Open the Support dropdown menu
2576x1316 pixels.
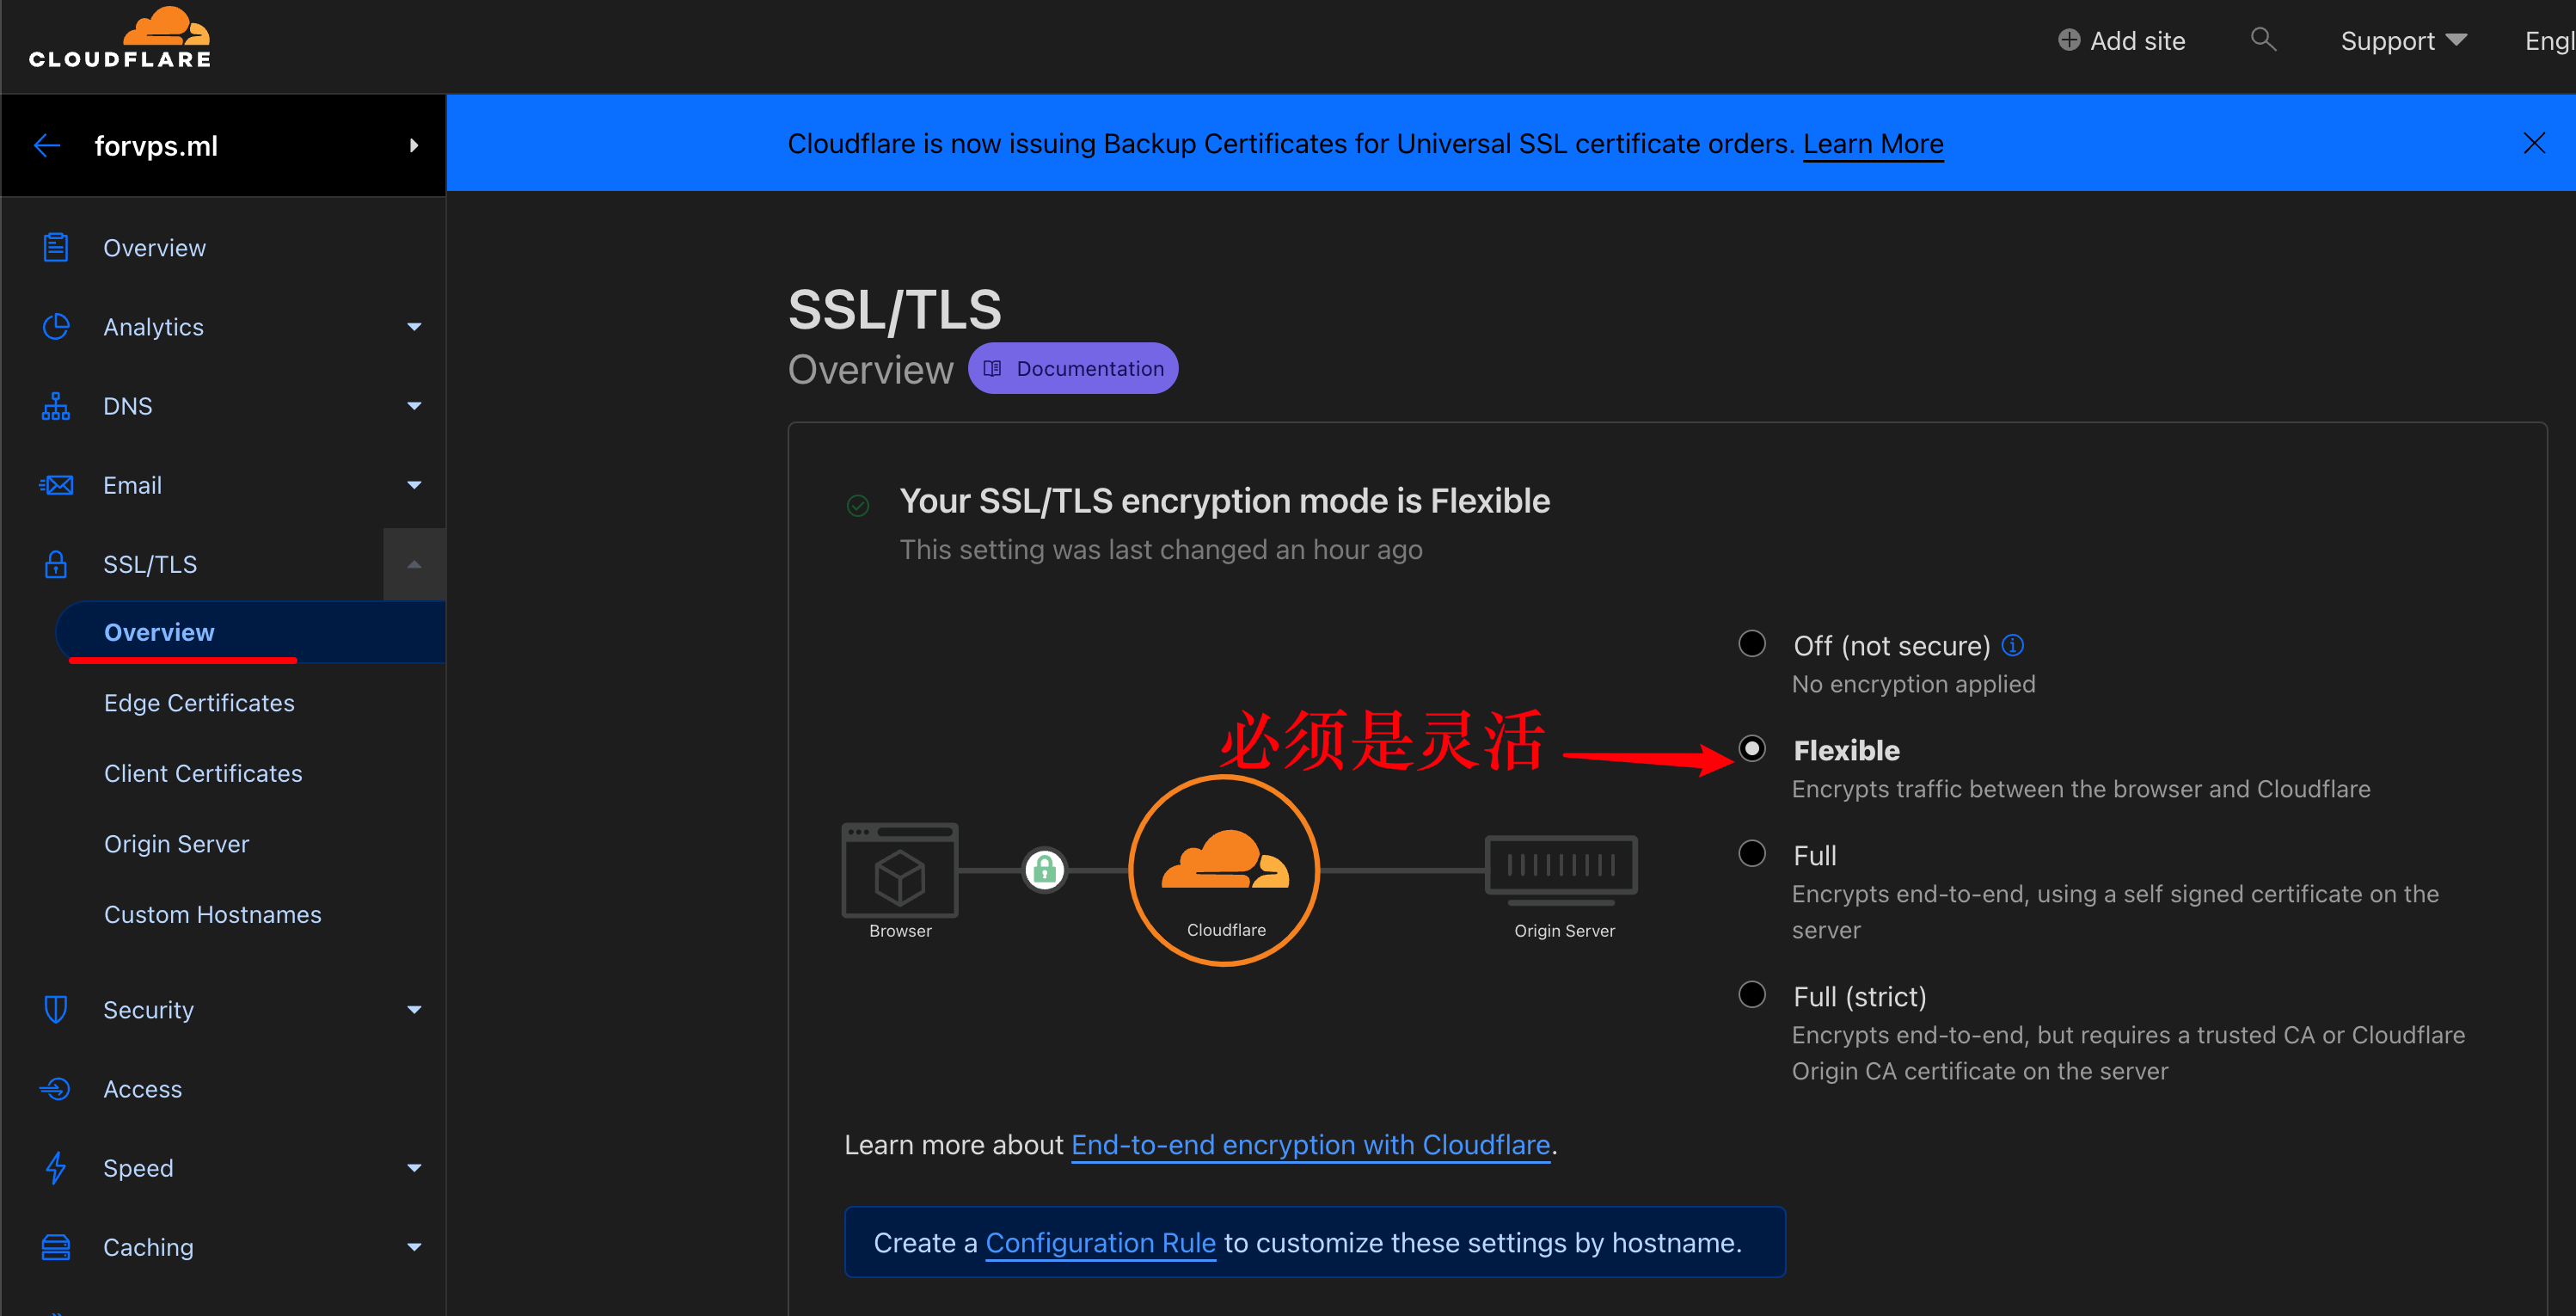click(x=2403, y=41)
